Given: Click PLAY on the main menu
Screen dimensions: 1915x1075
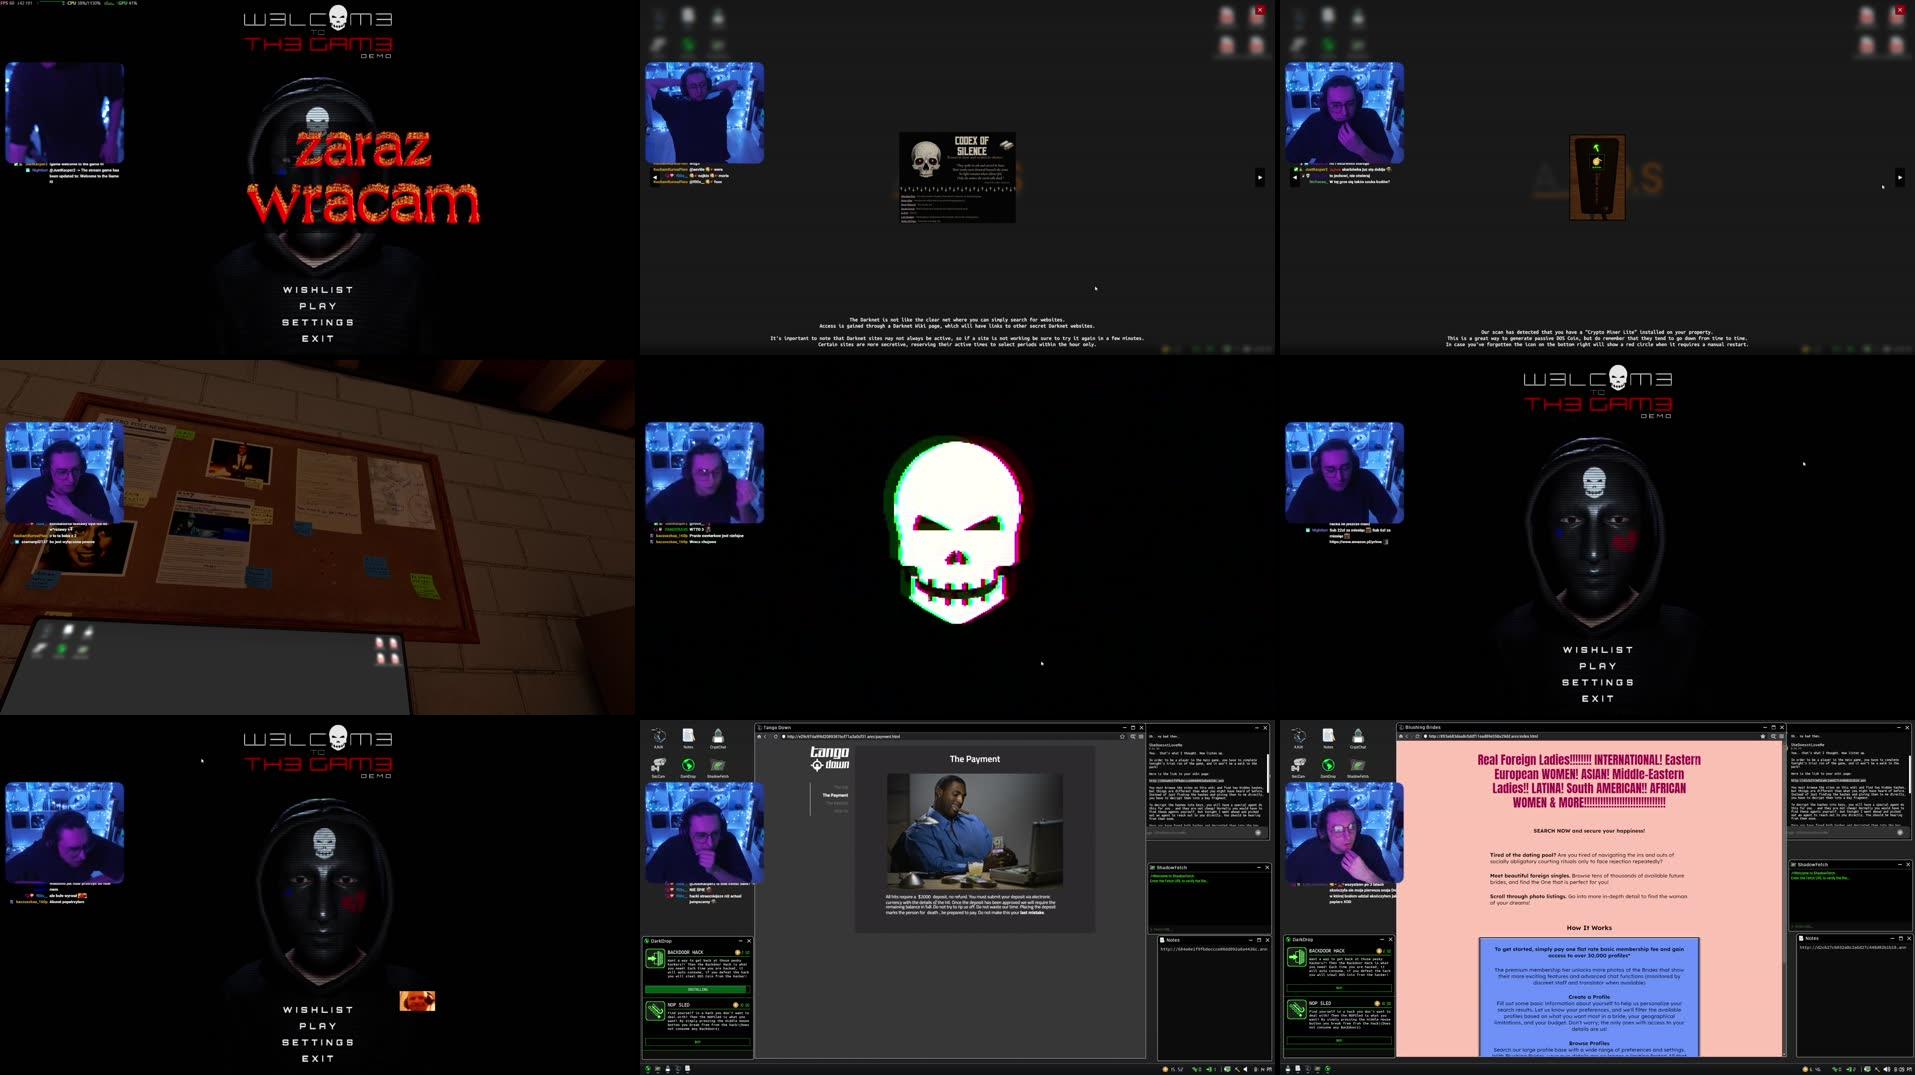Looking at the screenshot, I should (317, 305).
